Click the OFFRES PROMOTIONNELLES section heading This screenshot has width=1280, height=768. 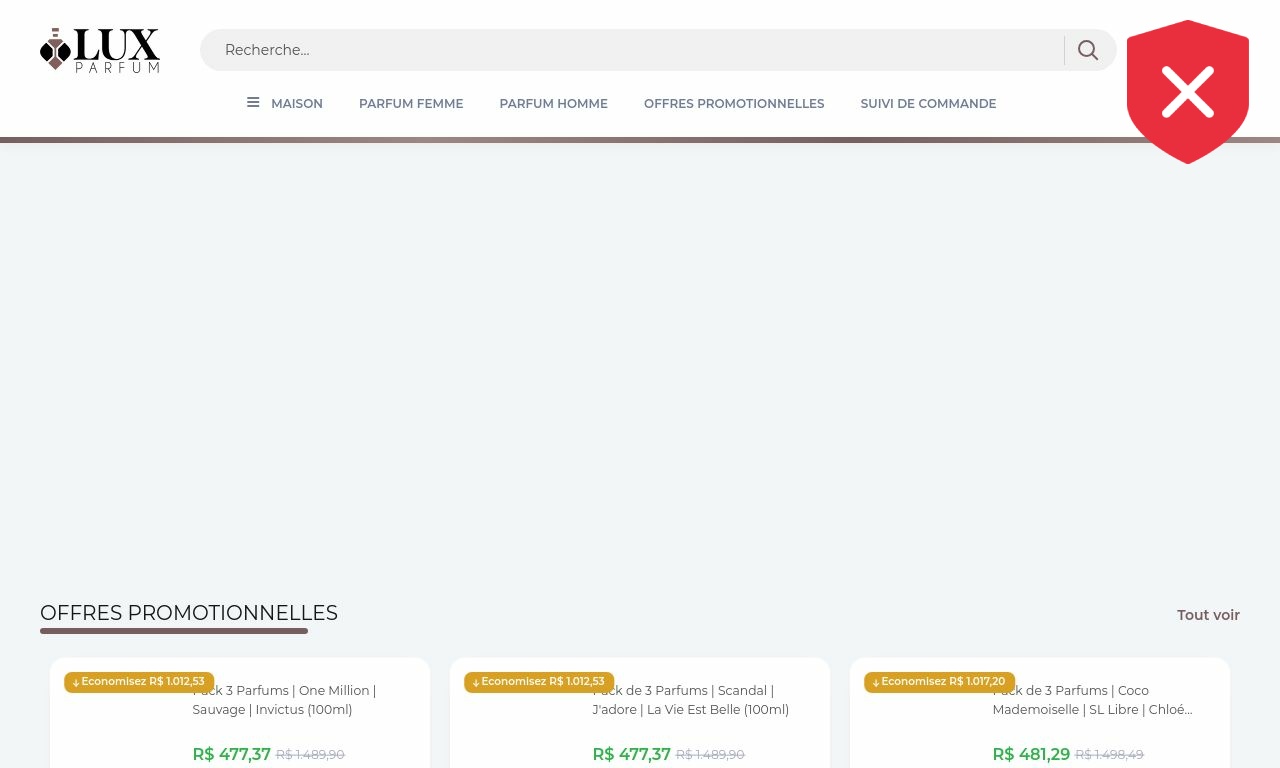pos(189,613)
